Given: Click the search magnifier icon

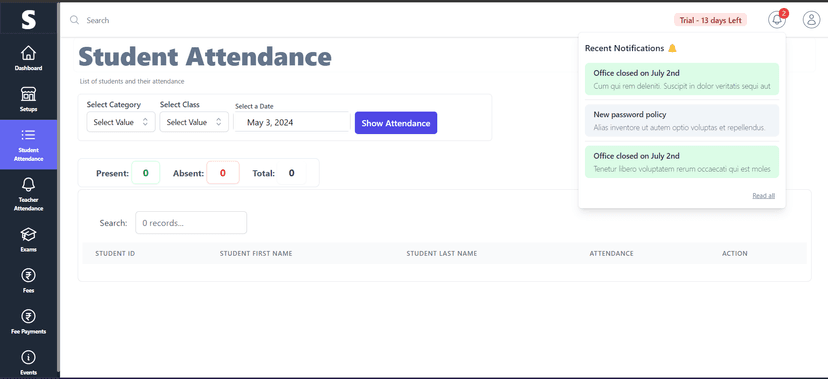Looking at the screenshot, I should click(x=74, y=20).
